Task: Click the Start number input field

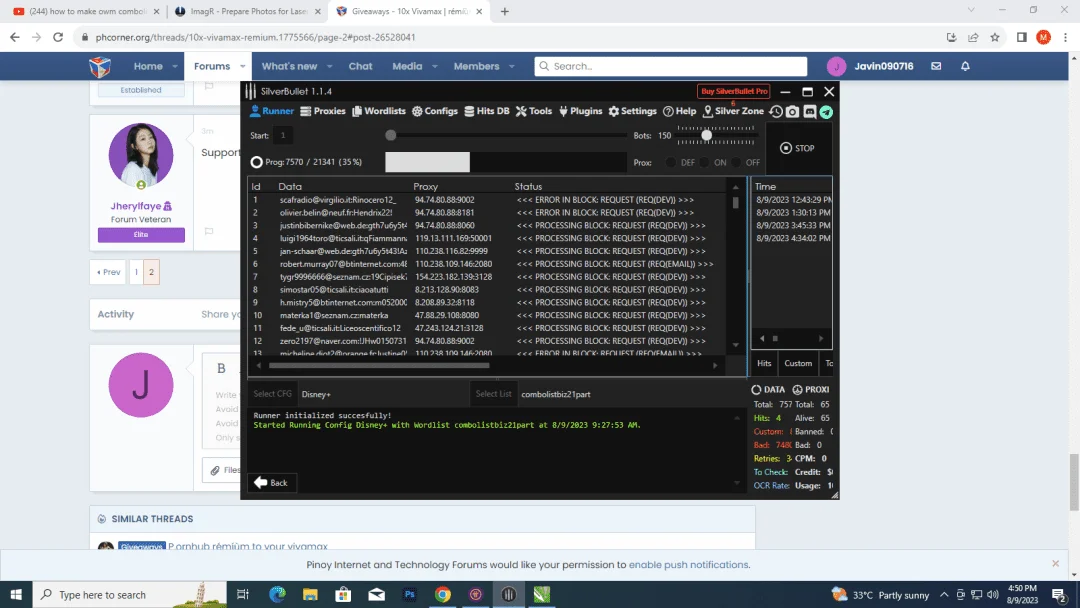Action: pyautogui.click(x=283, y=136)
